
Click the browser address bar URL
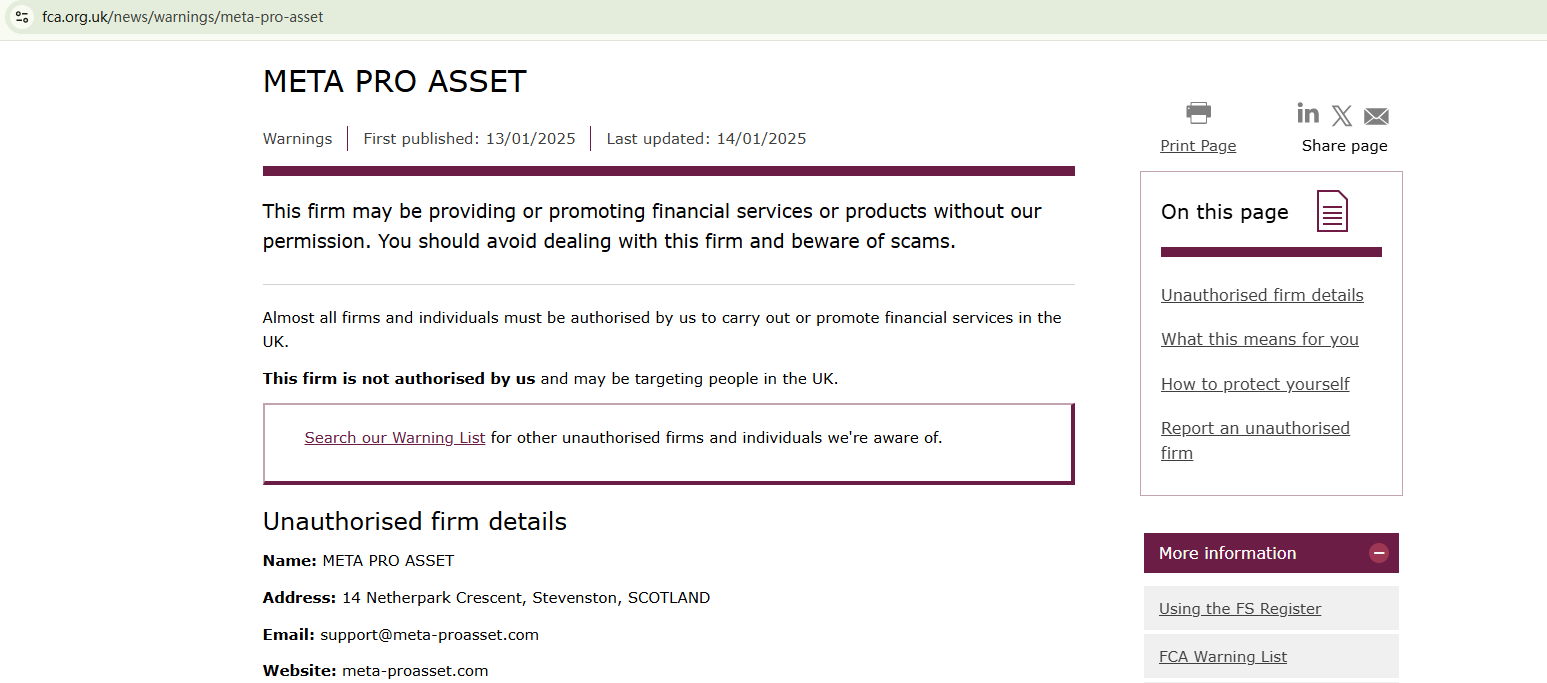(x=183, y=17)
